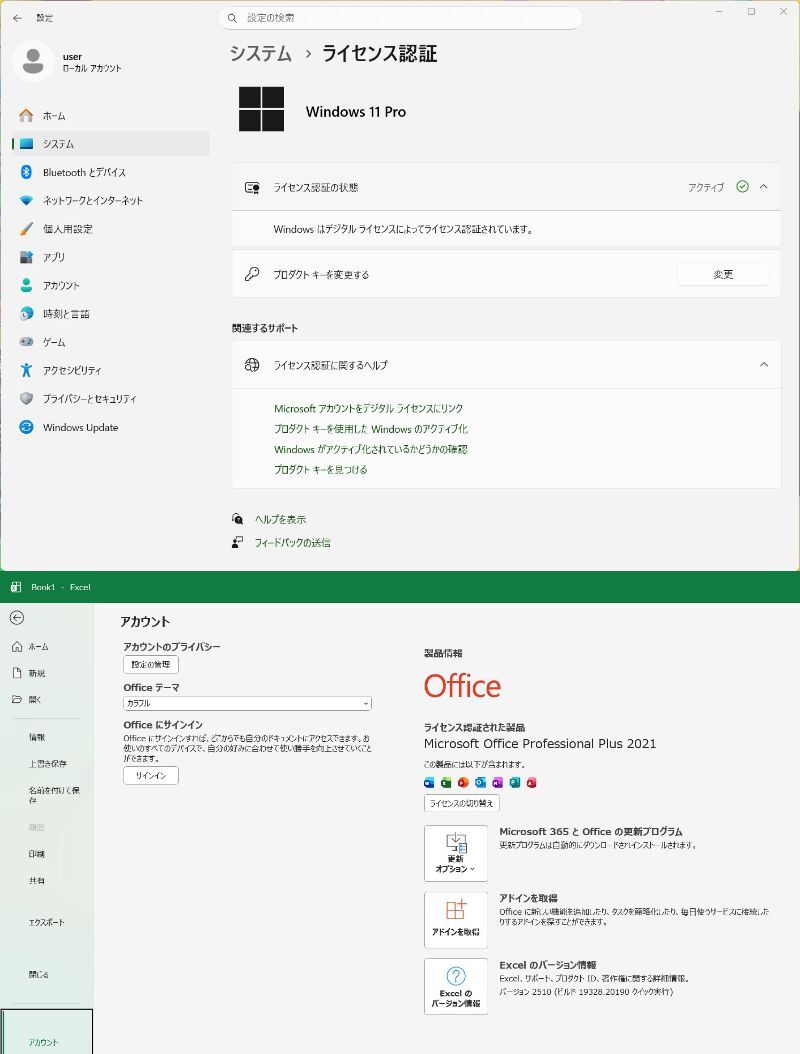Open the Office テーマ dropdown

247,703
